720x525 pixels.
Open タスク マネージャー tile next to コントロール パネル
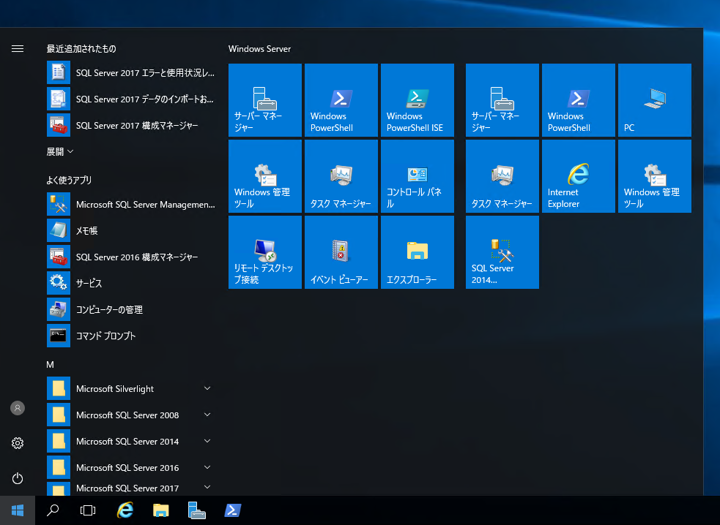[341, 176]
